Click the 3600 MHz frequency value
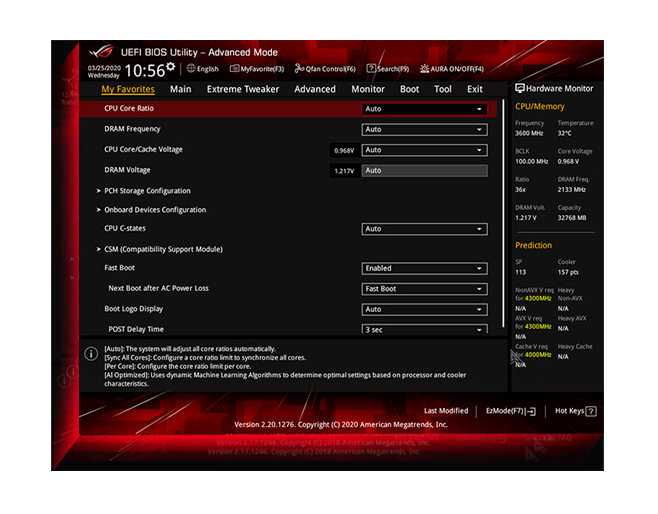 coord(529,133)
